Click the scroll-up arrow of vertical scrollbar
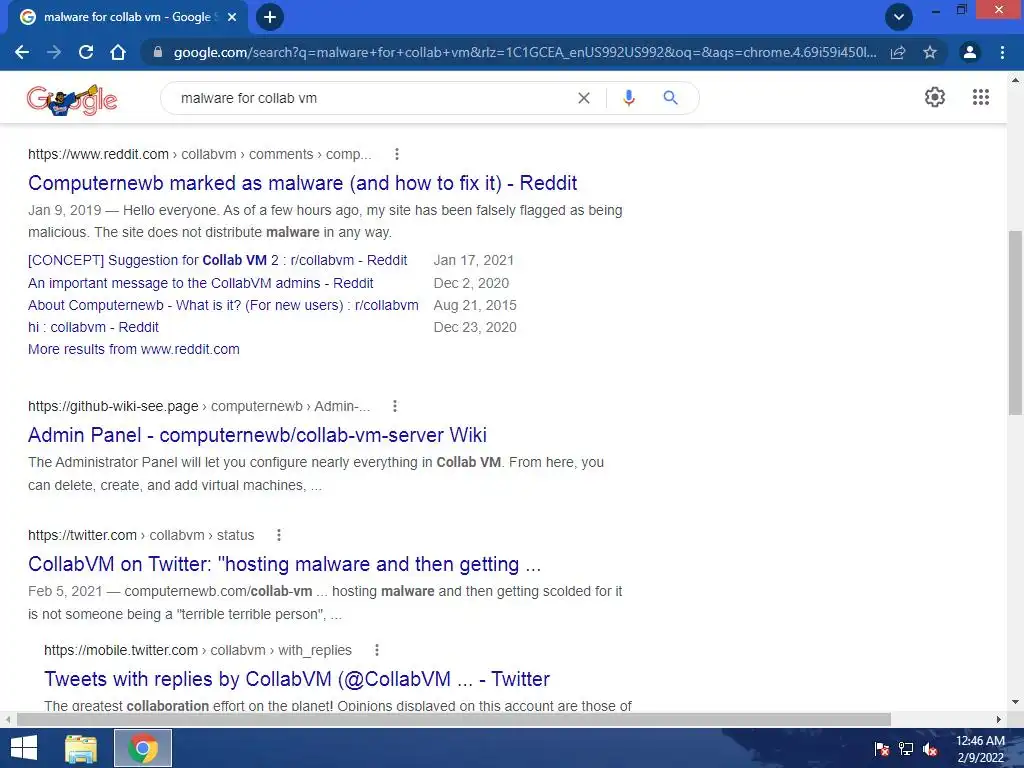Image resolution: width=1024 pixels, height=768 pixels. click(x=1016, y=80)
